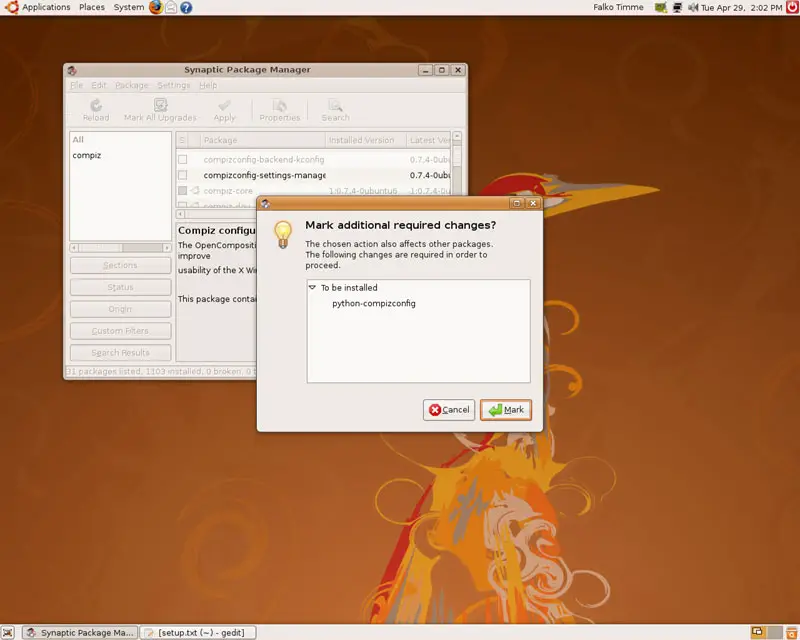Click Reload icon in Synaptic toolbar
Image resolution: width=800 pixels, height=640 pixels.
[x=96, y=110]
